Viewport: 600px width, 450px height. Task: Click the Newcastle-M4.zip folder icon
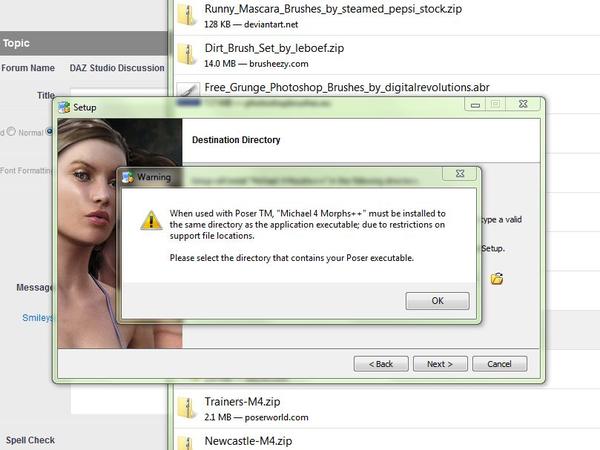tap(187, 443)
